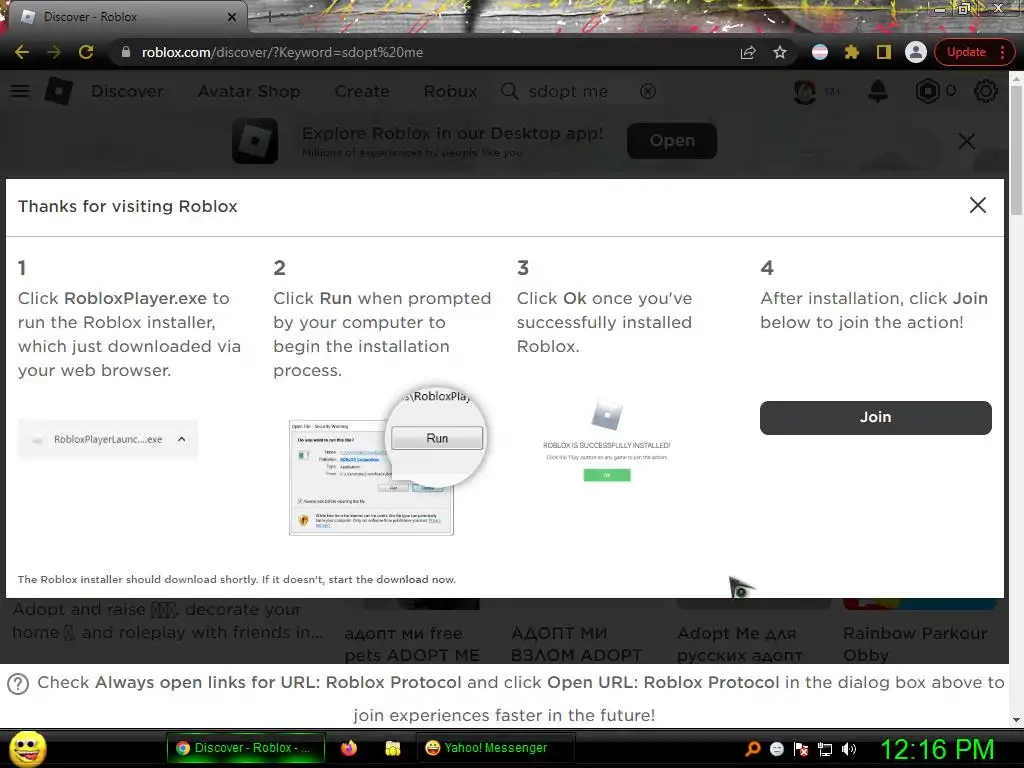Open the user avatar profile
1024x768 pixels.
805,91
